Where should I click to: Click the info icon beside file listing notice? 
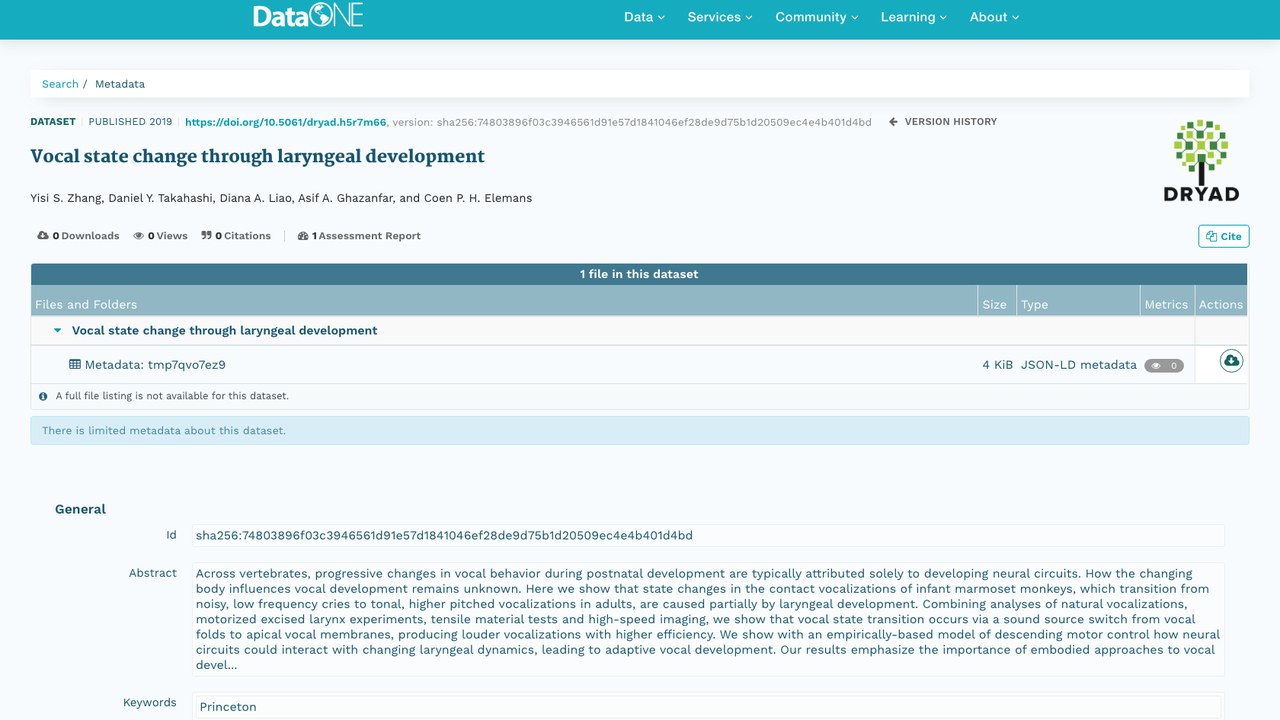[43, 396]
